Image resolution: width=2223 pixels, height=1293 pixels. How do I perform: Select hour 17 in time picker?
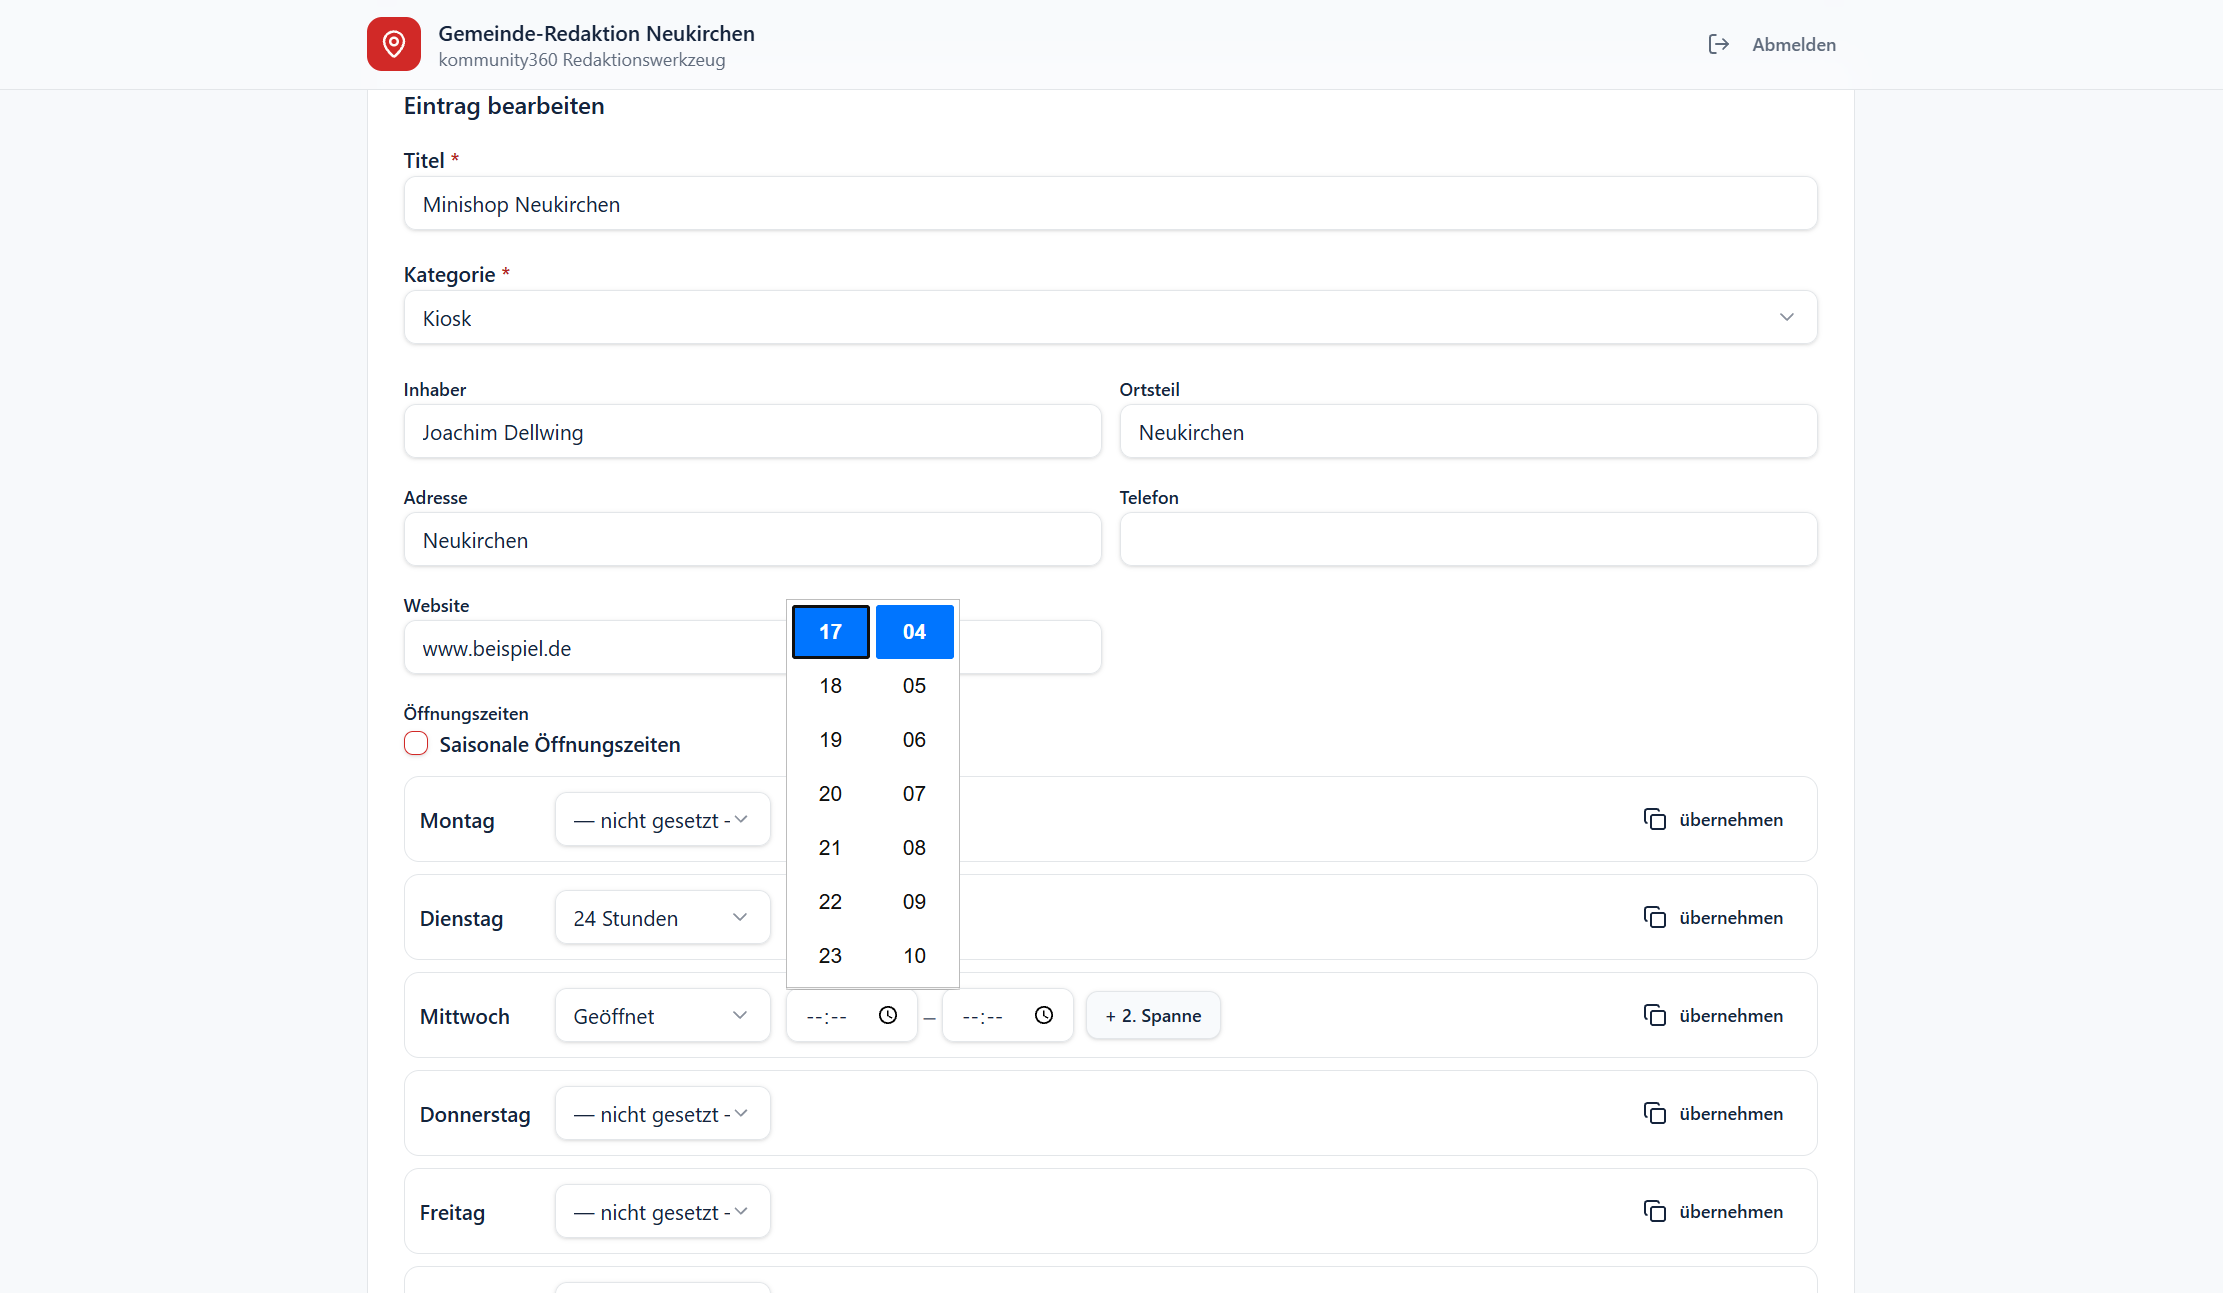tap(830, 632)
